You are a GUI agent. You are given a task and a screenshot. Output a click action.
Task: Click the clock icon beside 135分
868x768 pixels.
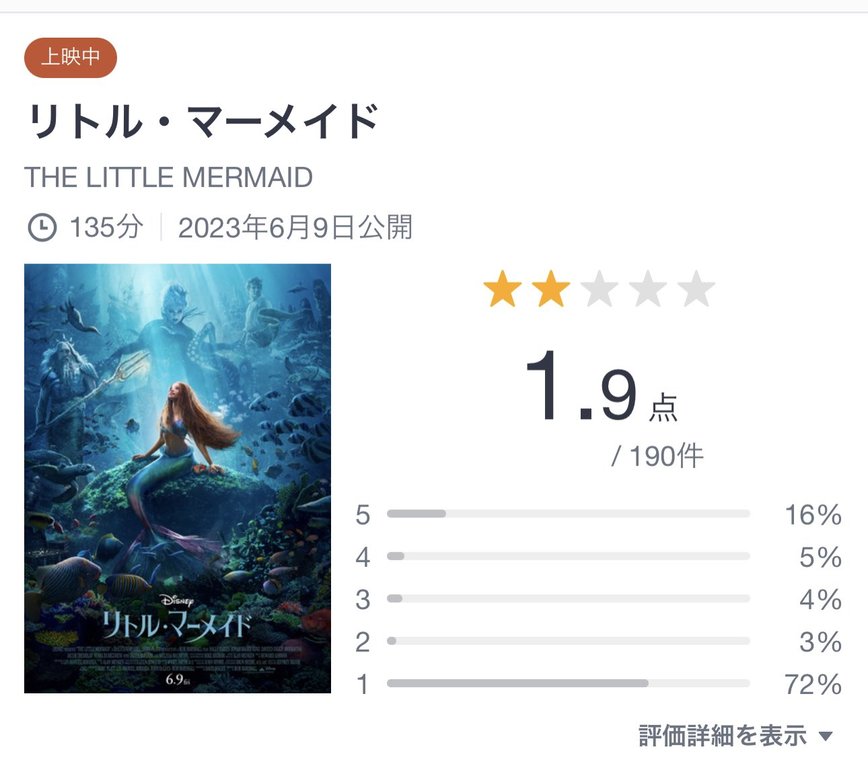click(41, 227)
